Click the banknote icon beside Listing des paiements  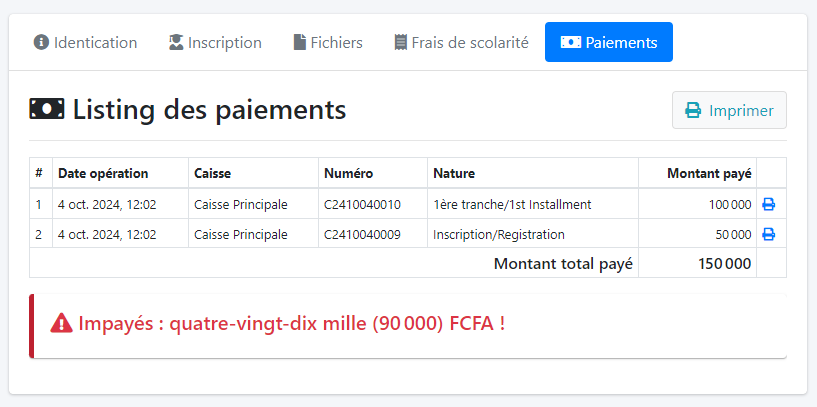click(47, 108)
